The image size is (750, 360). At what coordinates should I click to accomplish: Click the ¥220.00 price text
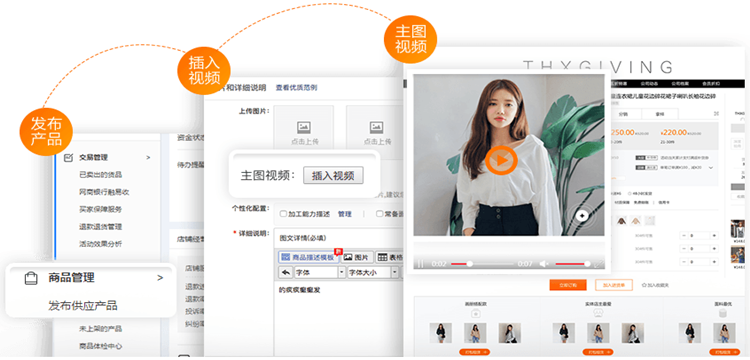[673, 132]
